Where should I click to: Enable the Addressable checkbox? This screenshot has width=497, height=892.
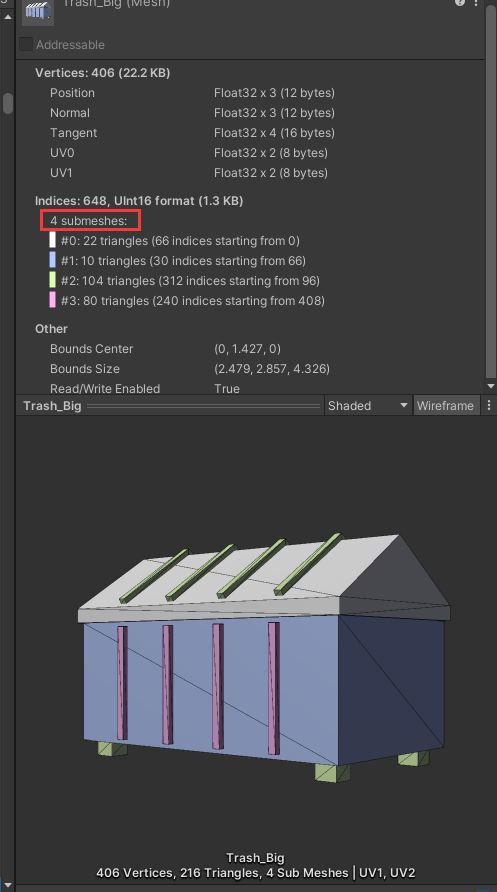coord(26,44)
